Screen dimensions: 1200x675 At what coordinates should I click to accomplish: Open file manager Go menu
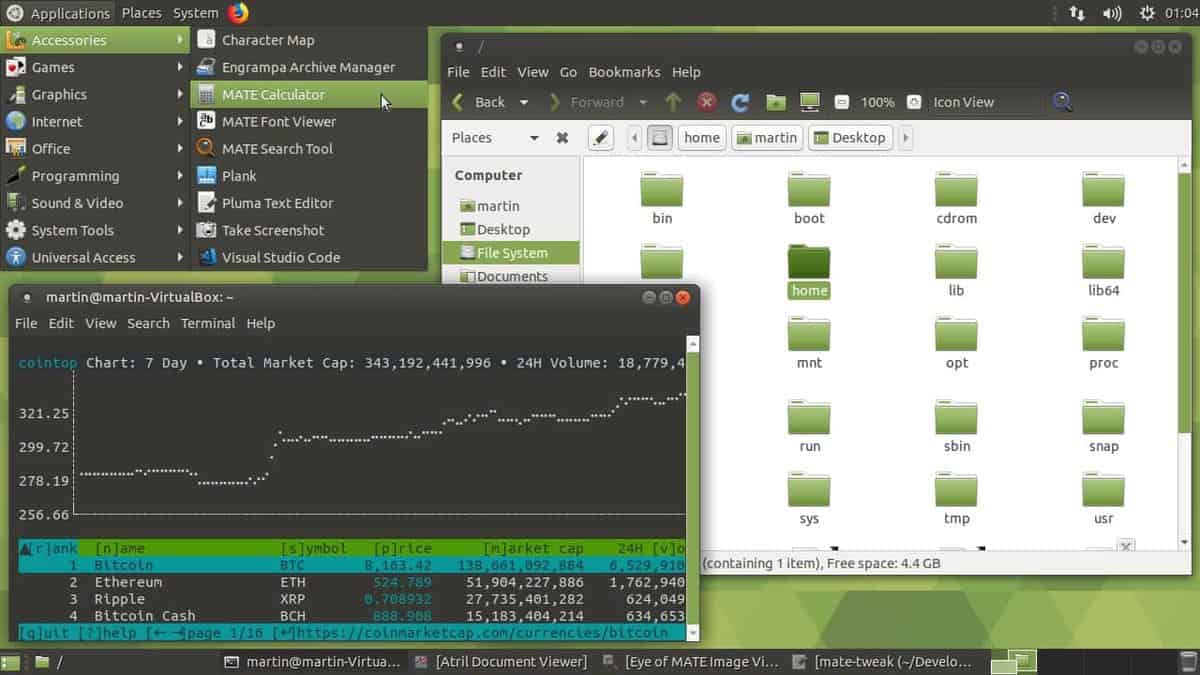point(568,72)
